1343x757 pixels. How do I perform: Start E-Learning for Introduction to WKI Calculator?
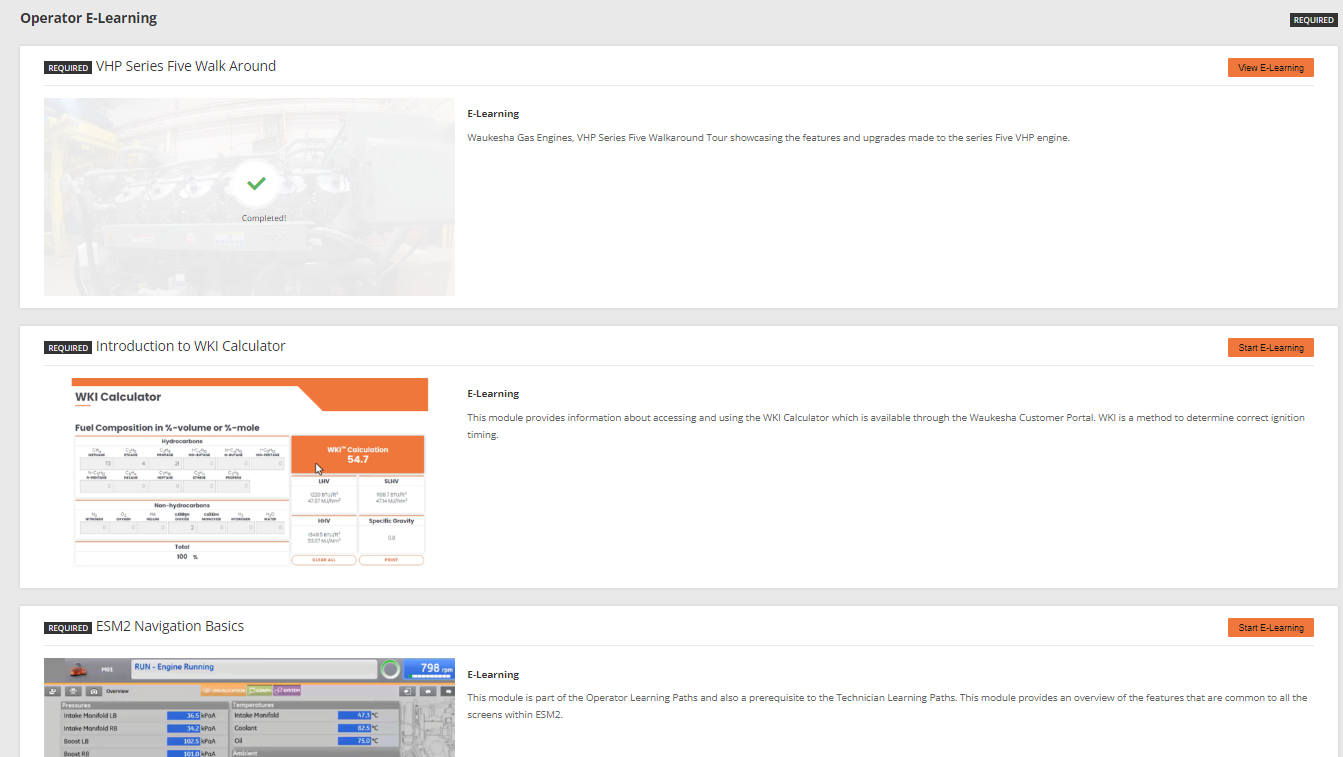pos(1270,348)
